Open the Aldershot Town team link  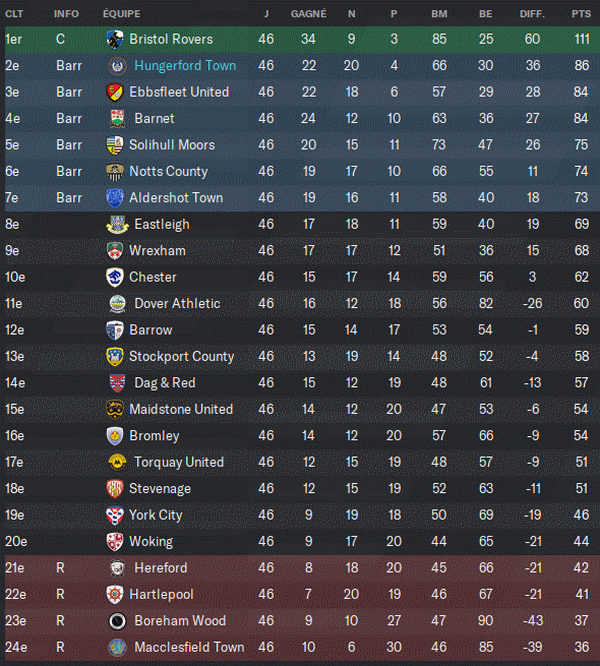coord(176,198)
